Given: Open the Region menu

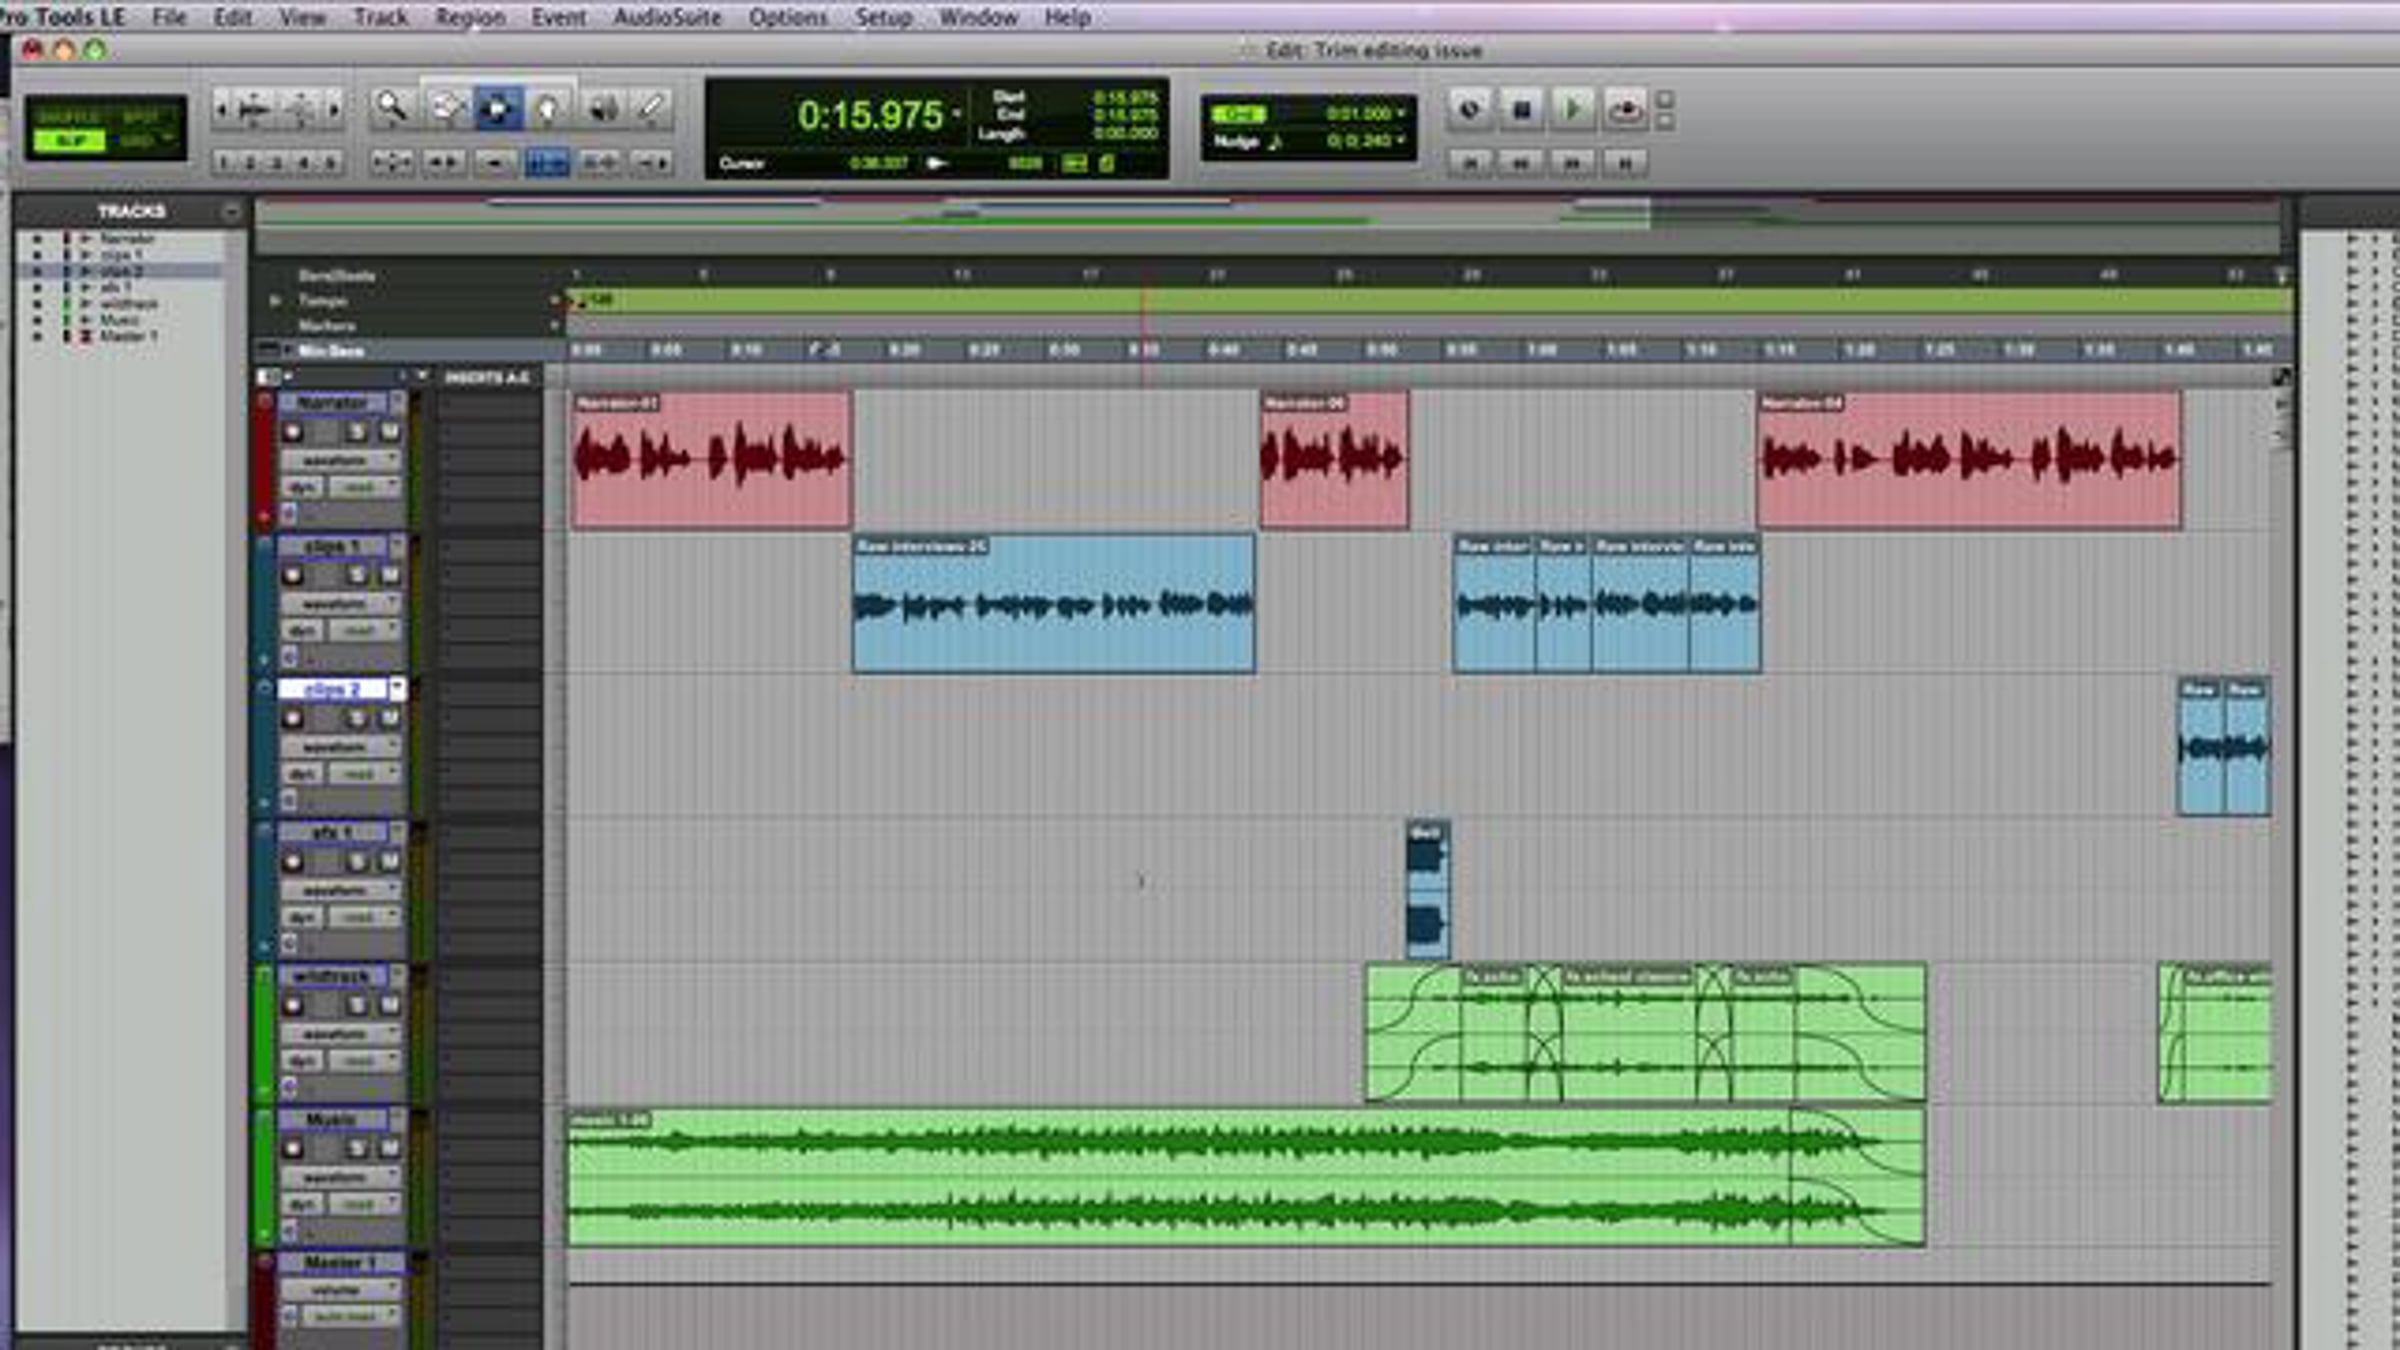Looking at the screenshot, I should [x=470, y=17].
